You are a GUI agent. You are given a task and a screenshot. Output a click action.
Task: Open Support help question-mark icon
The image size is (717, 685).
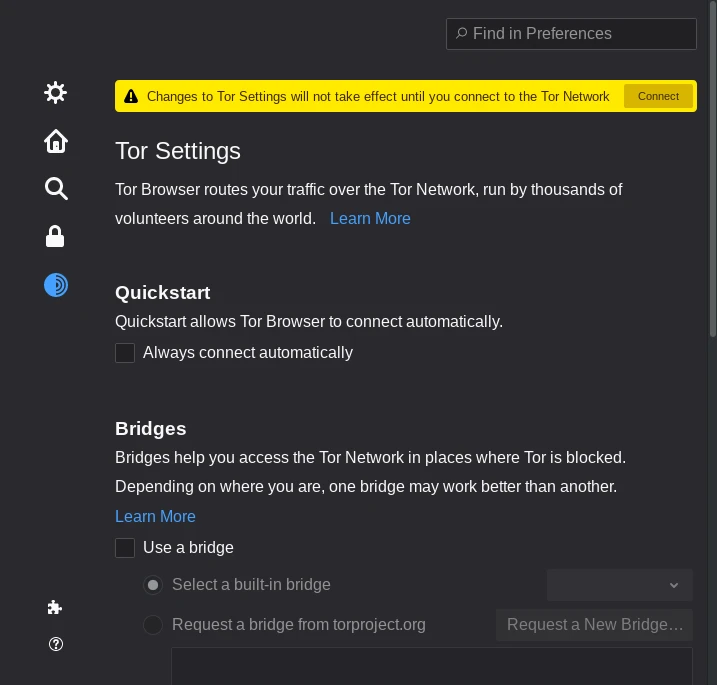[56, 644]
